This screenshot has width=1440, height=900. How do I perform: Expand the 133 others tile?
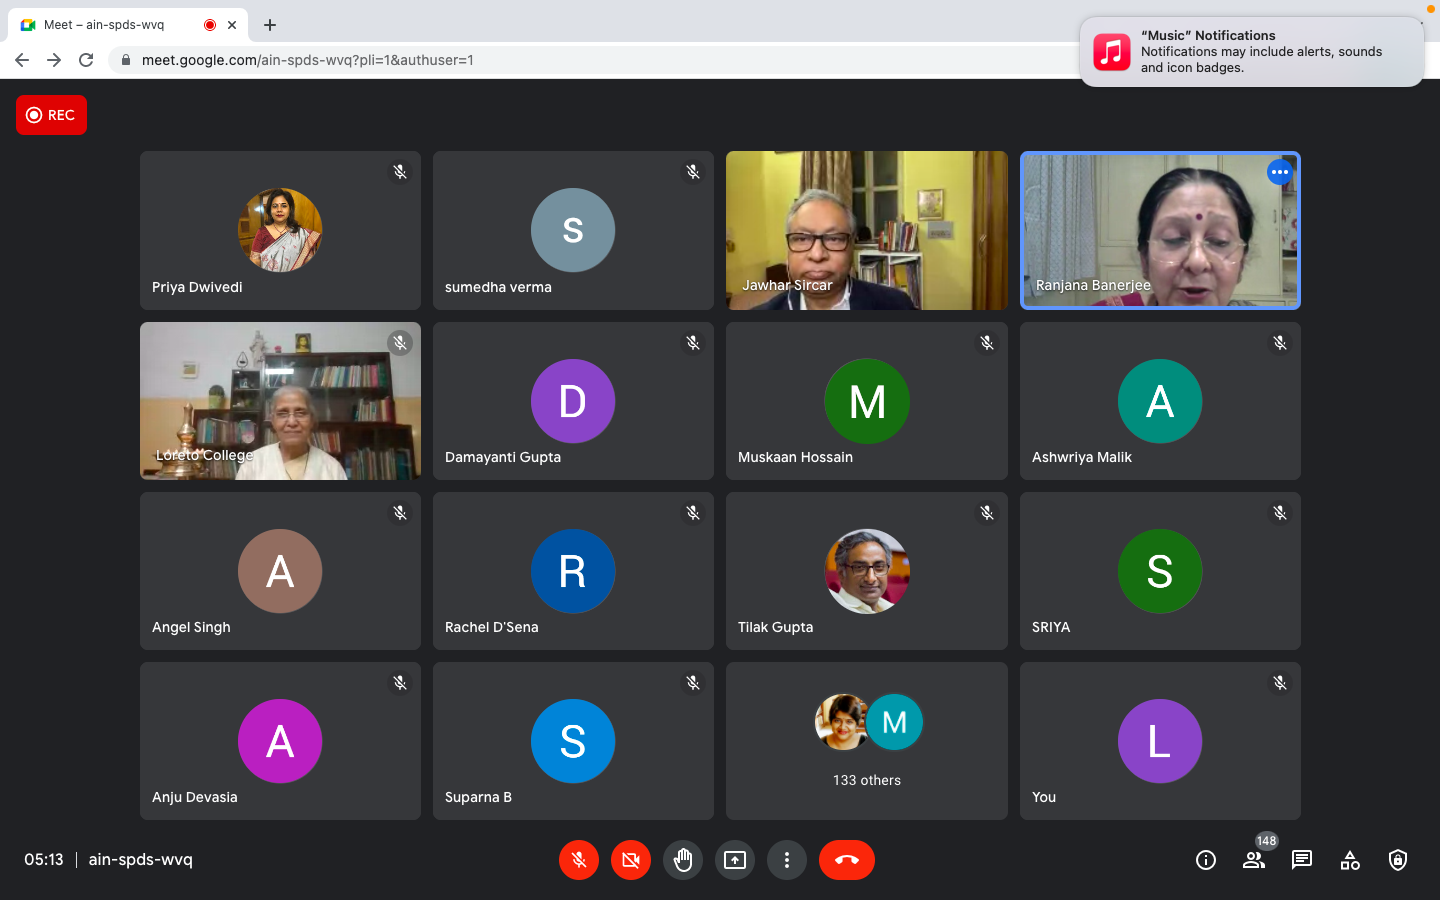click(866, 740)
